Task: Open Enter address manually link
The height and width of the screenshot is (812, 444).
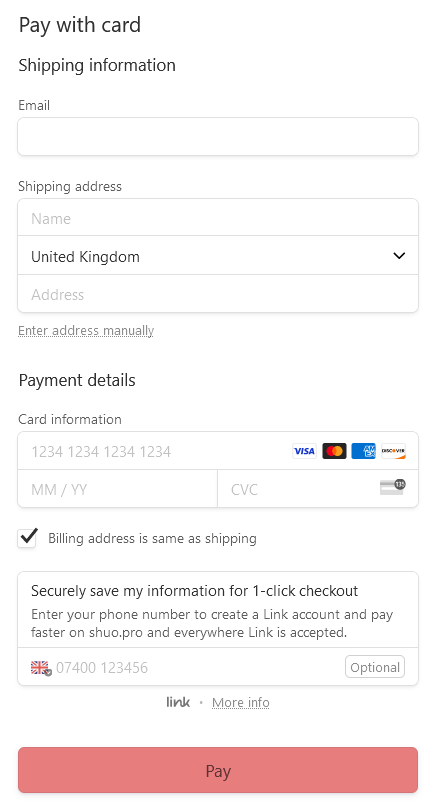Action: [86, 330]
